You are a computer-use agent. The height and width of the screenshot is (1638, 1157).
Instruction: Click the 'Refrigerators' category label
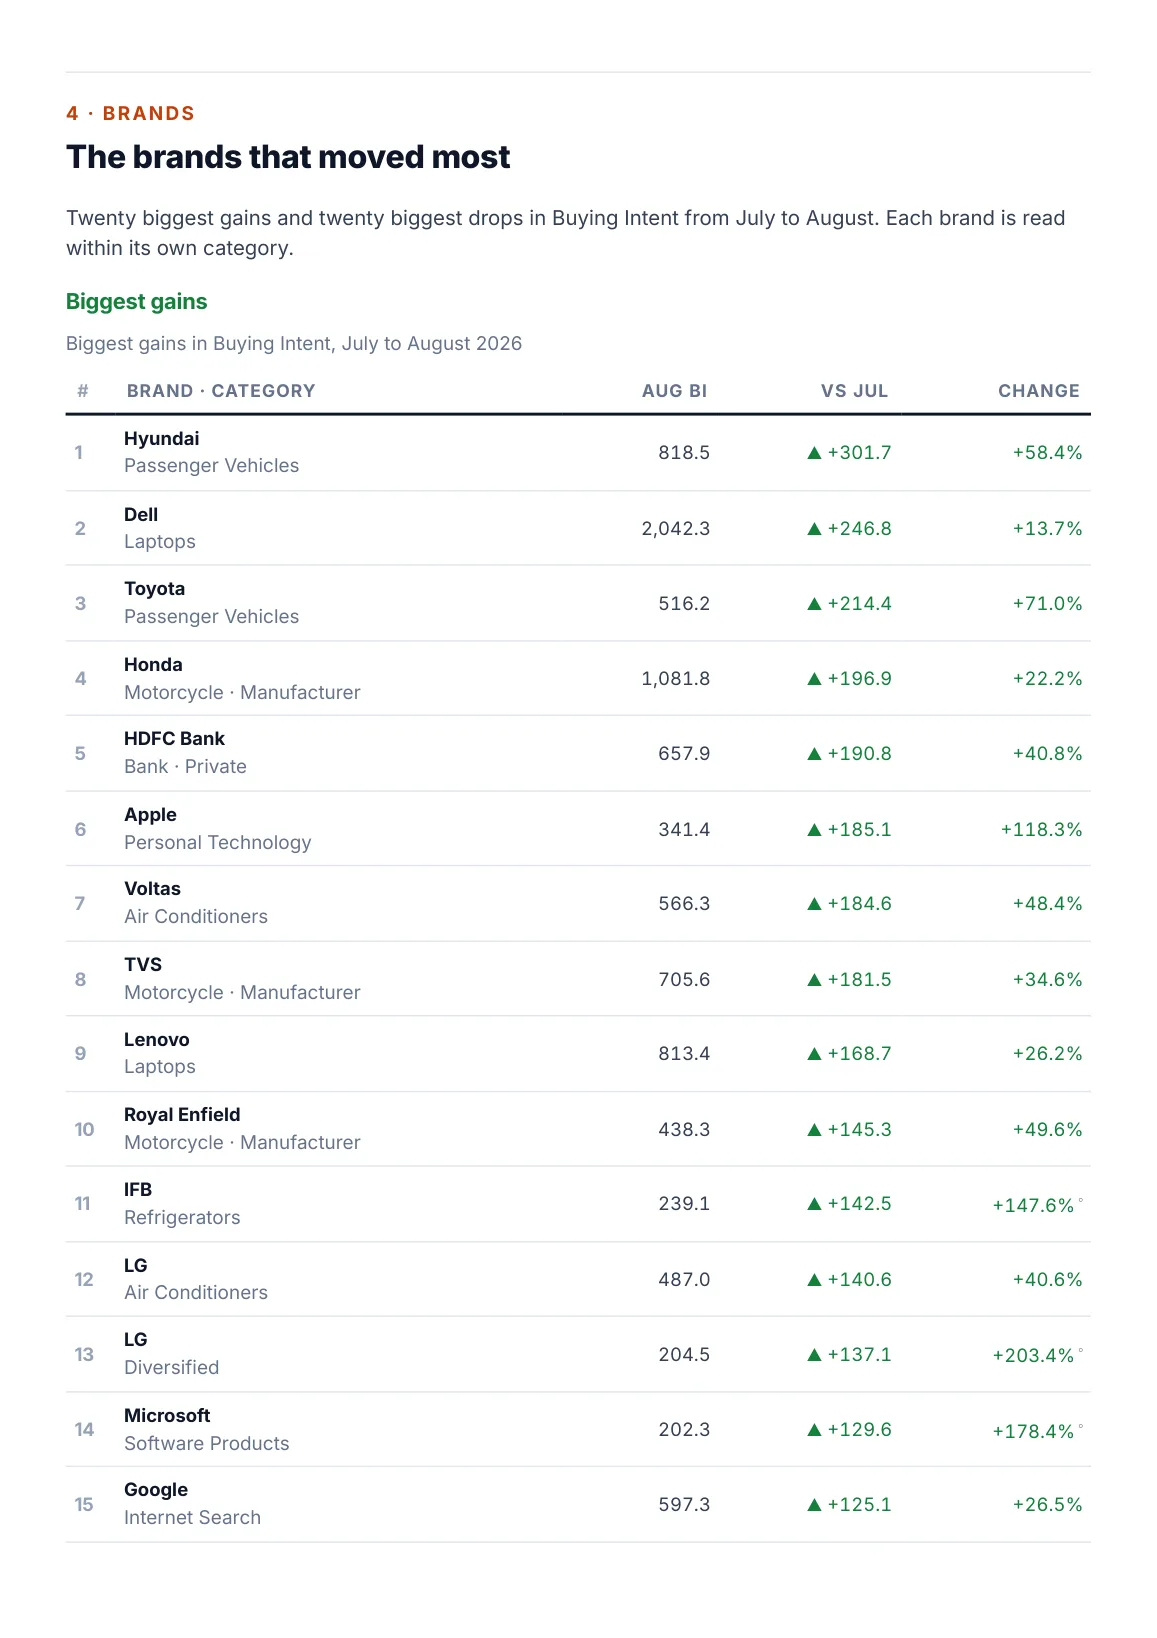[x=182, y=1218]
